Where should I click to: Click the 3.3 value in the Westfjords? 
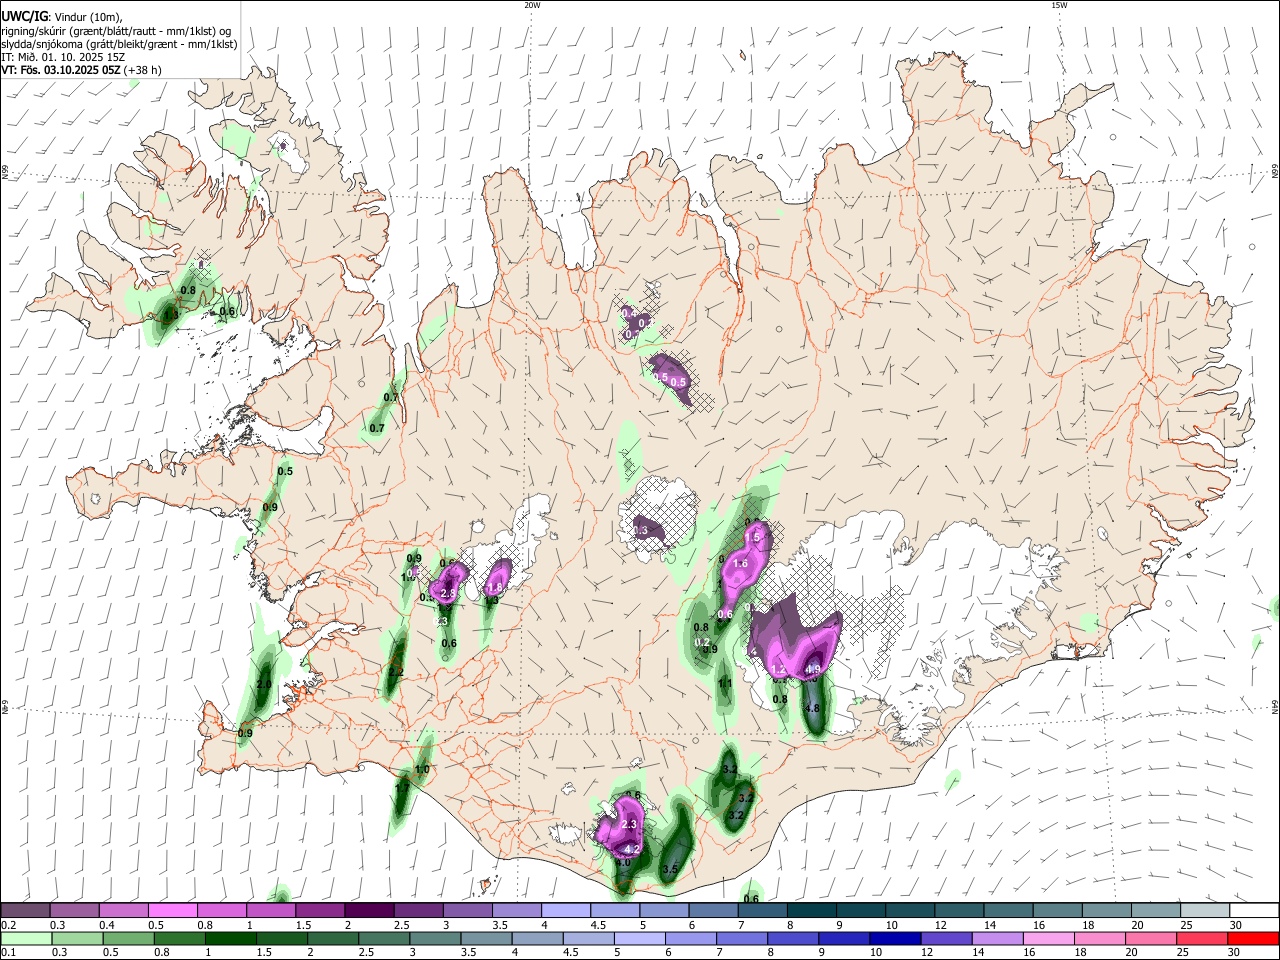click(171, 315)
